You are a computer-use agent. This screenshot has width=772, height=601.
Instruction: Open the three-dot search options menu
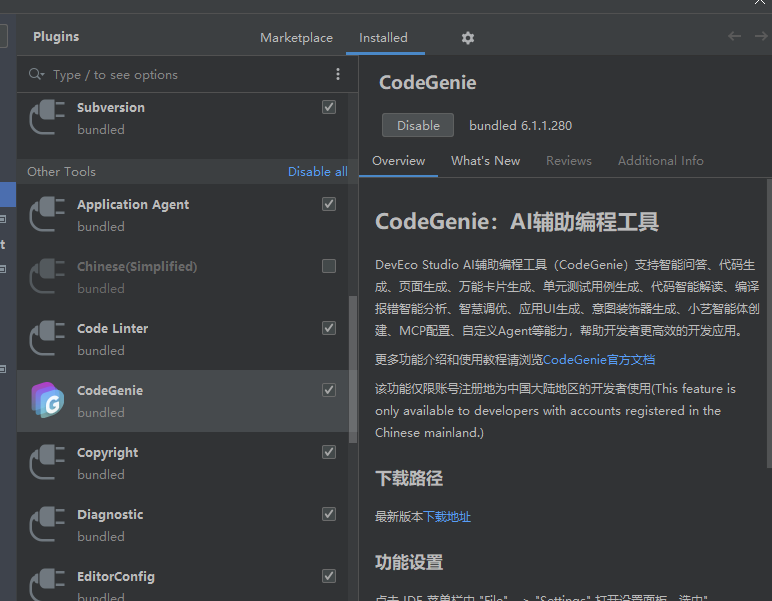338,74
